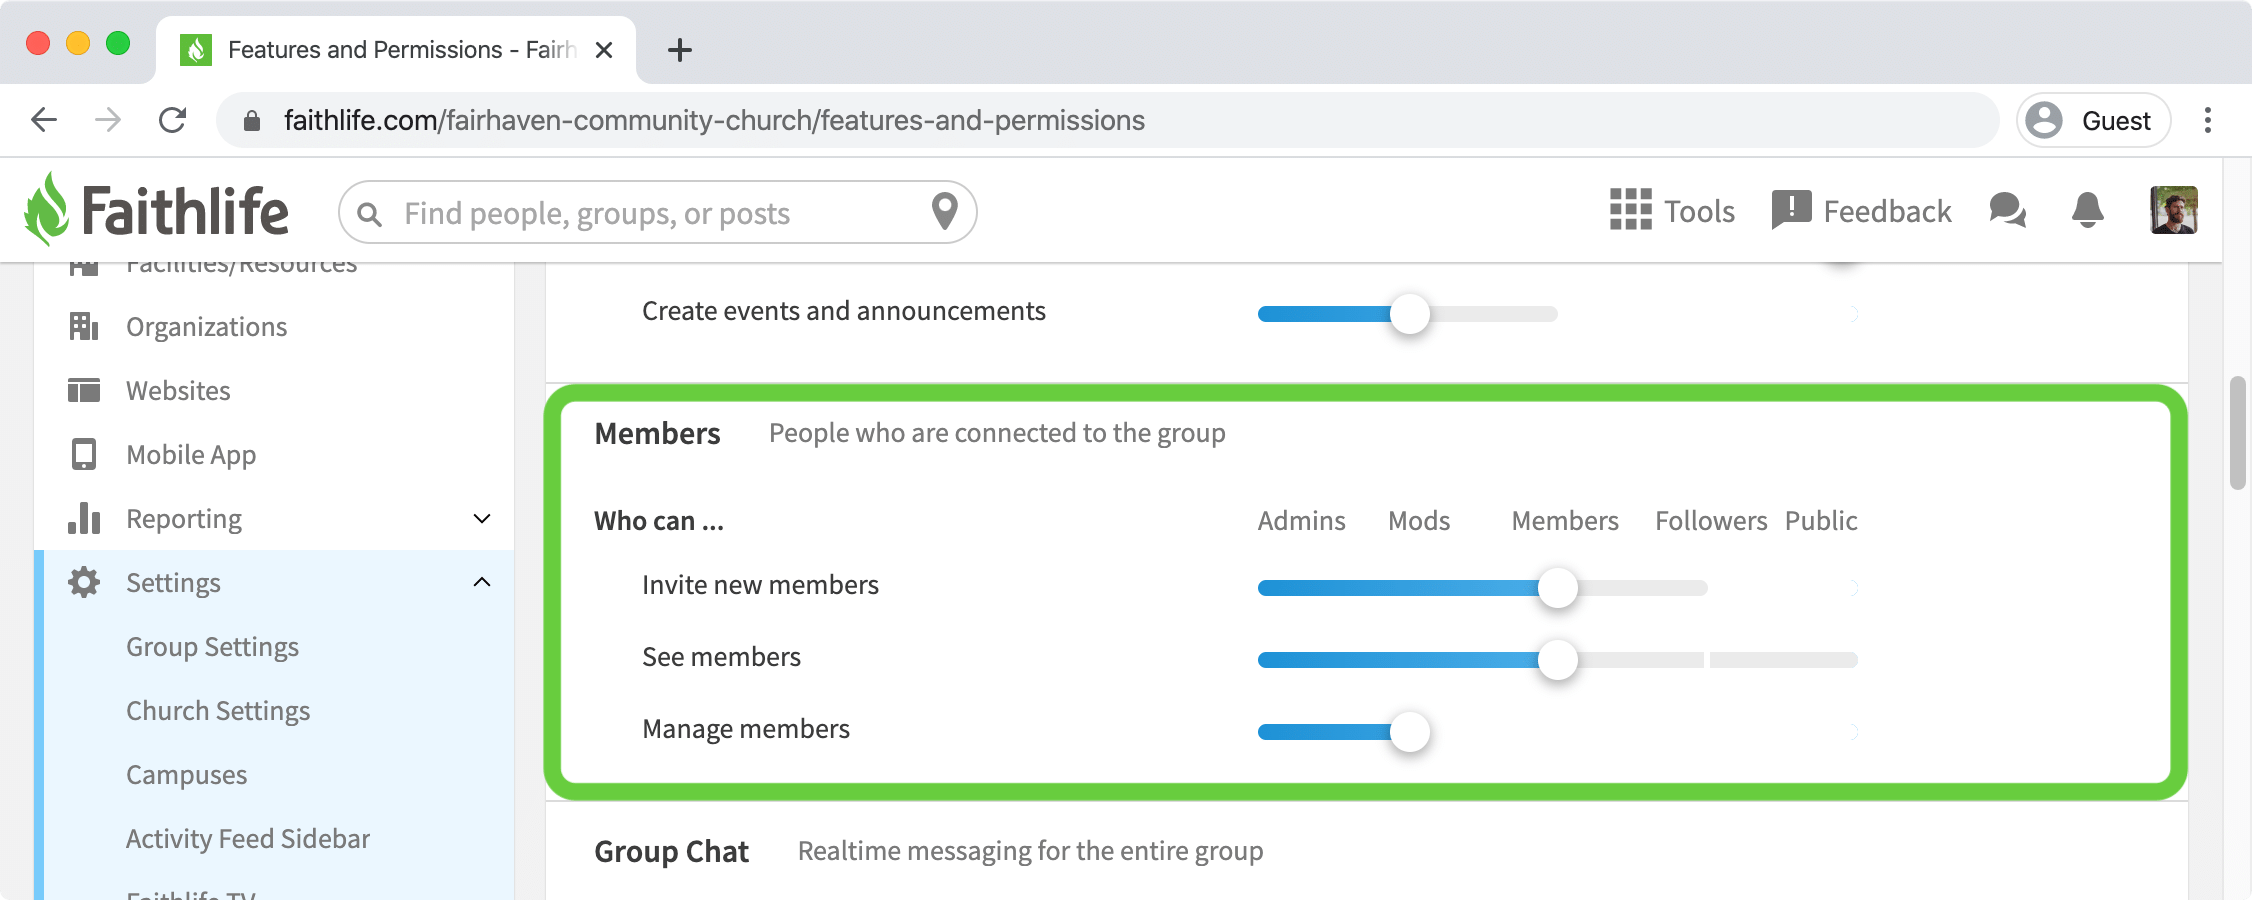Click "Realtime messaging for the entire group"

(1030, 851)
